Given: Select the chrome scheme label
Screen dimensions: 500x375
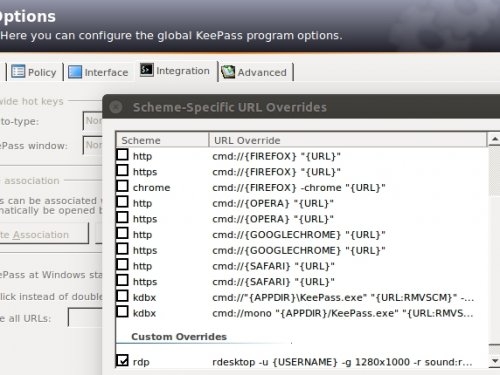Looking at the screenshot, I should pos(151,188).
